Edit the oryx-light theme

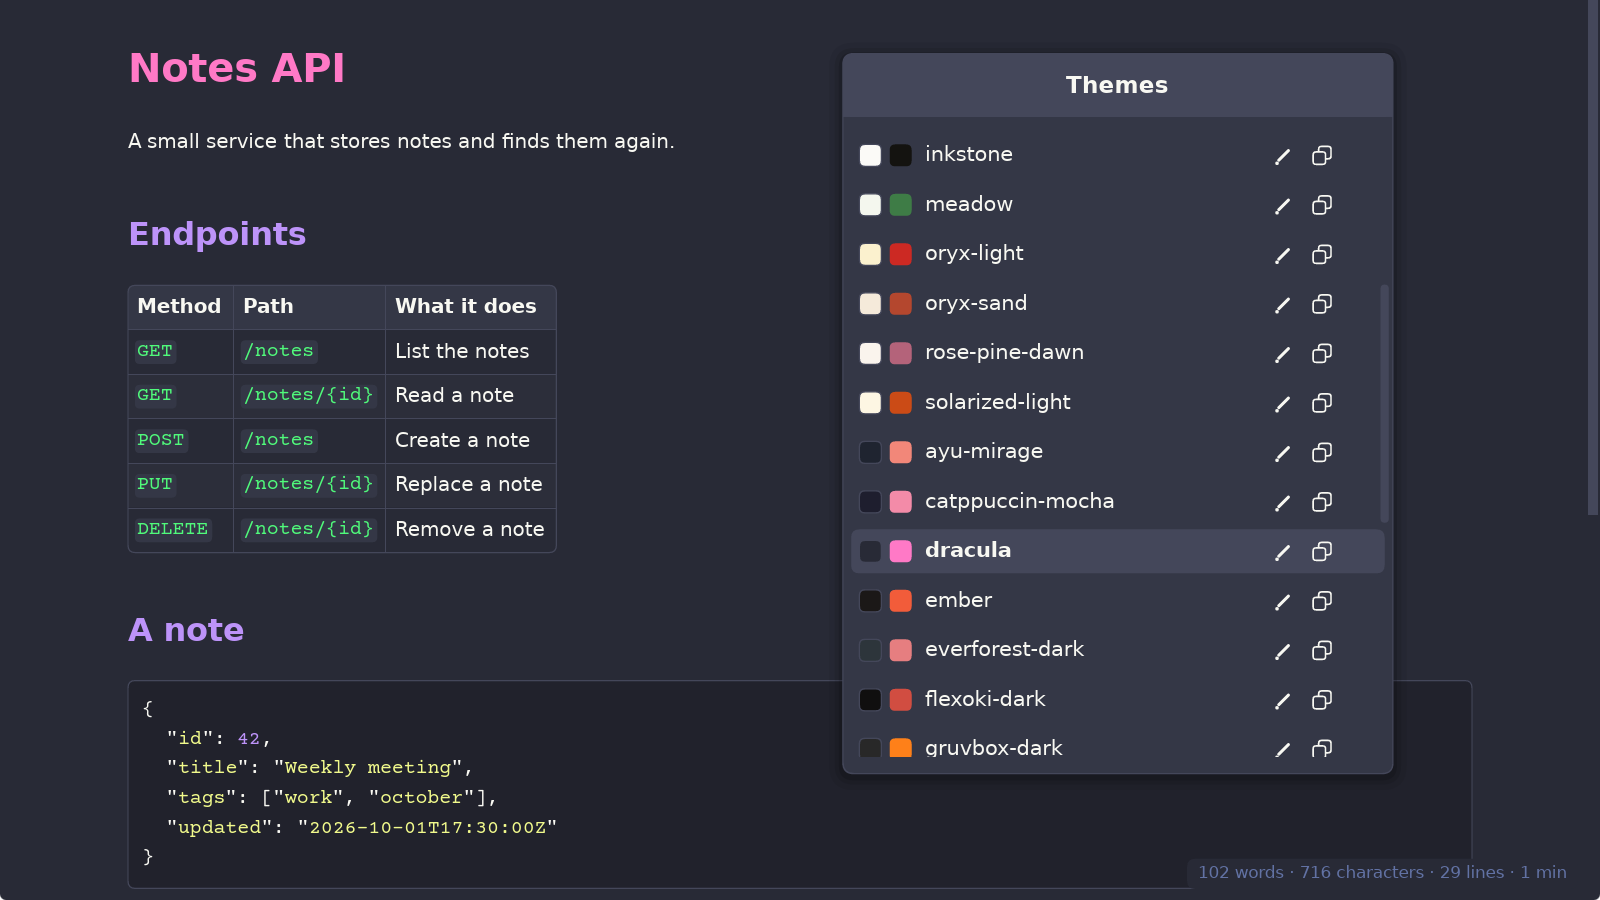1282,254
